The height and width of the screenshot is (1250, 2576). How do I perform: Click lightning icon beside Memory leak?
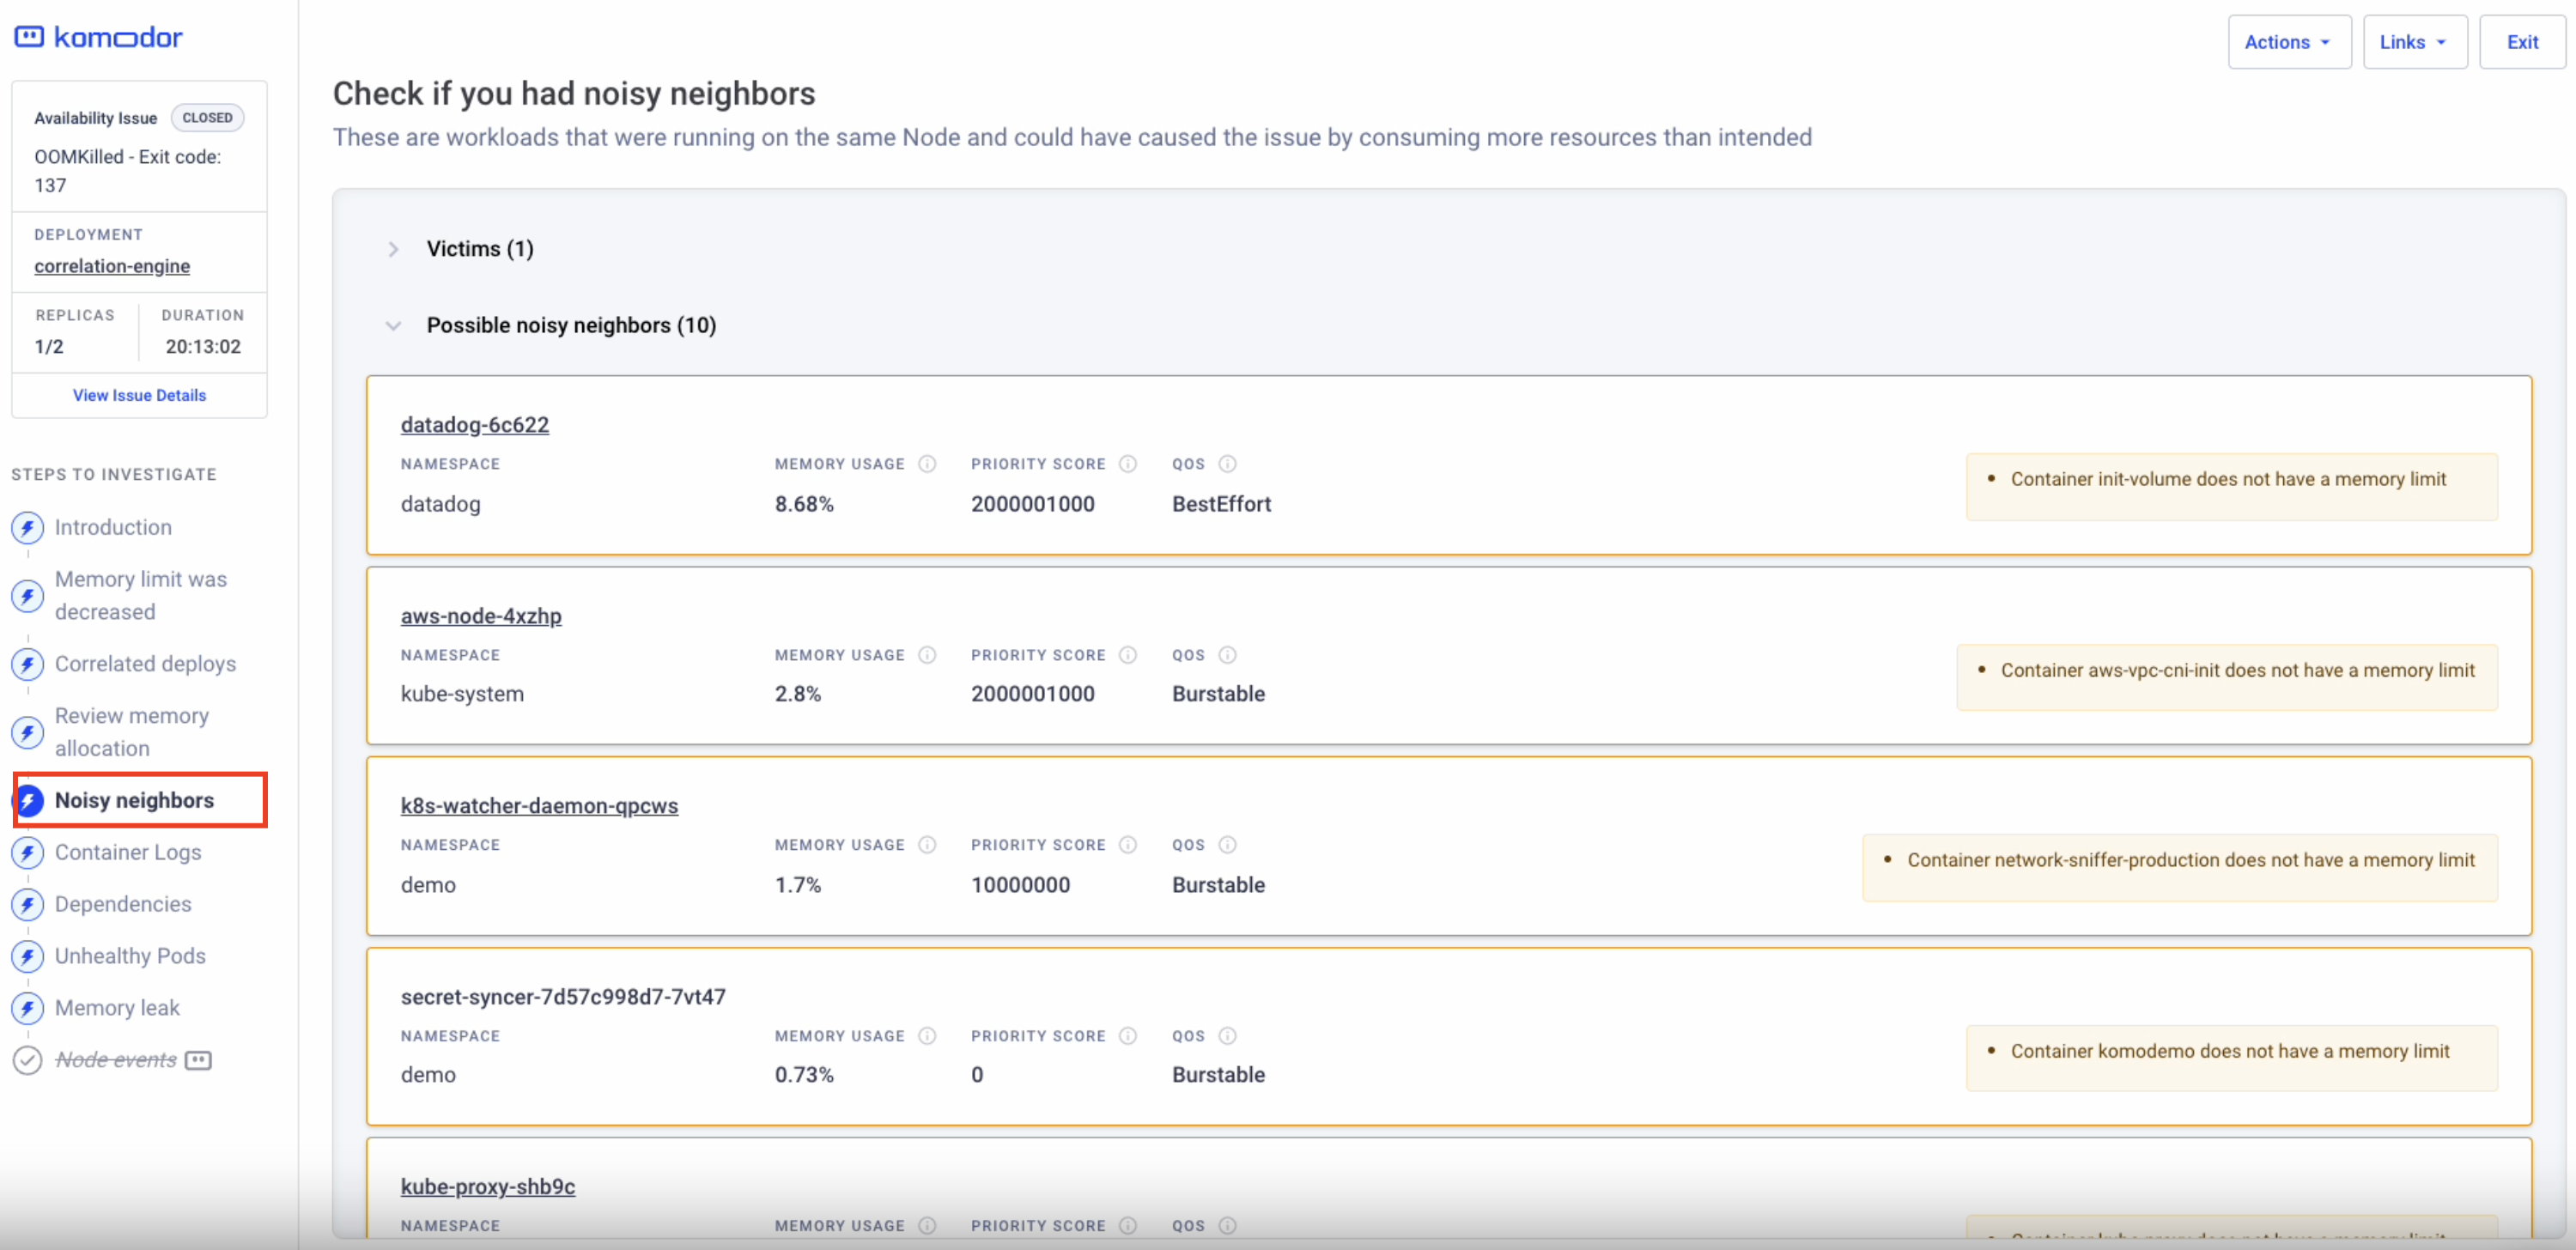(x=28, y=1009)
